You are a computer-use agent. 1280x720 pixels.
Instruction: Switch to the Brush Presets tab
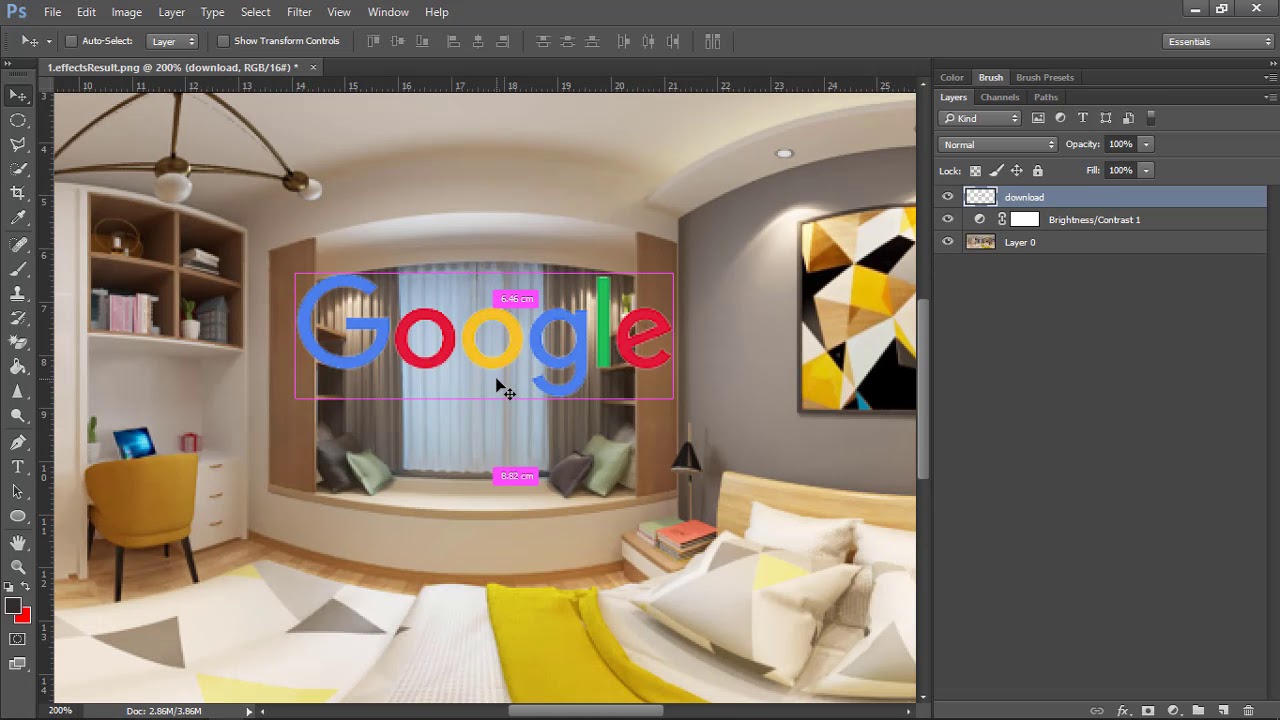point(1045,77)
